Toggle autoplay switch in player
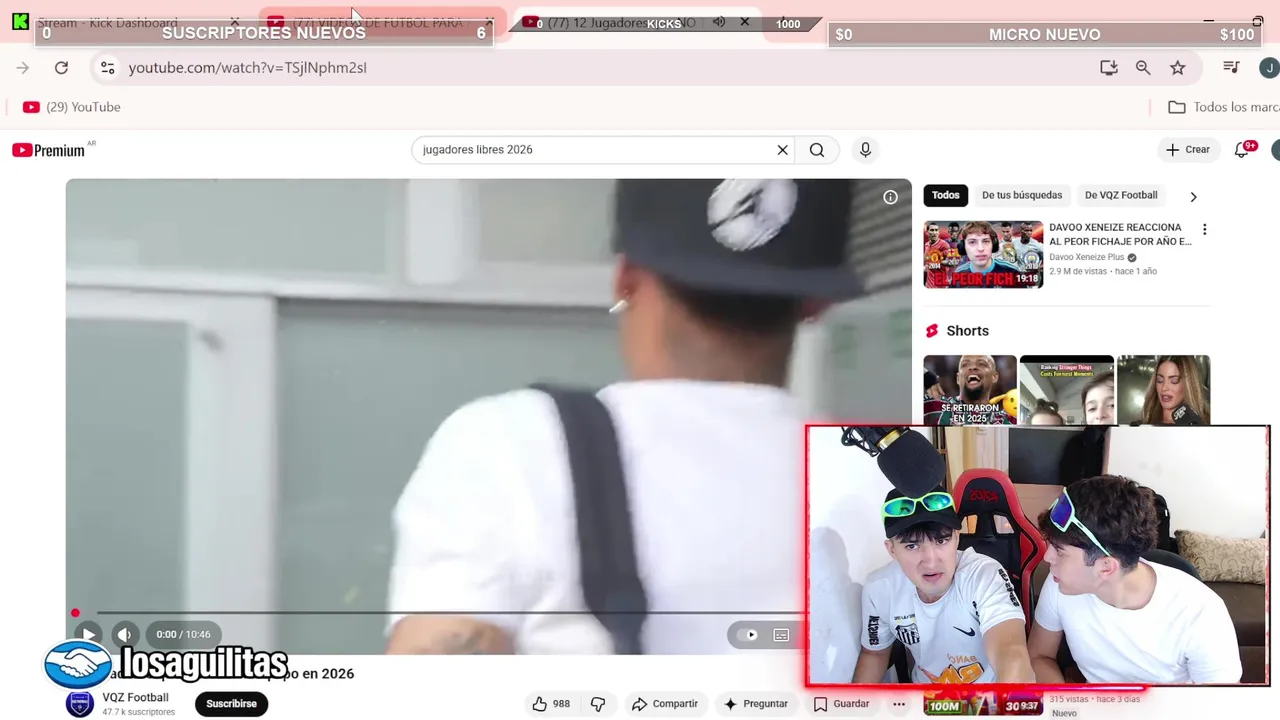This screenshot has height=720, width=1280. click(x=748, y=634)
